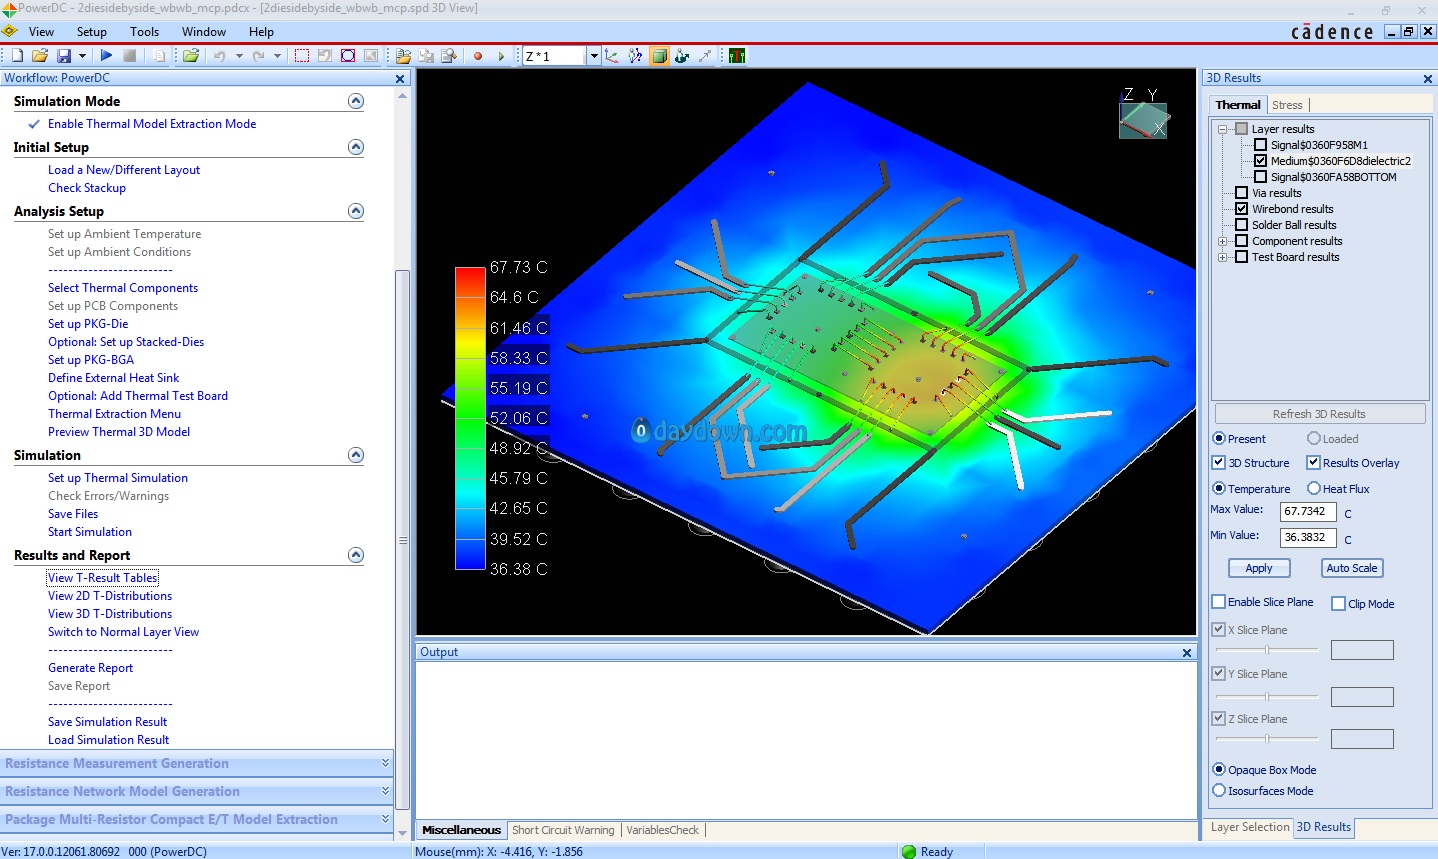Collapse the Simulation section chevron
The width and height of the screenshot is (1438, 859).
pyautogui.click(x=356, y=455)
